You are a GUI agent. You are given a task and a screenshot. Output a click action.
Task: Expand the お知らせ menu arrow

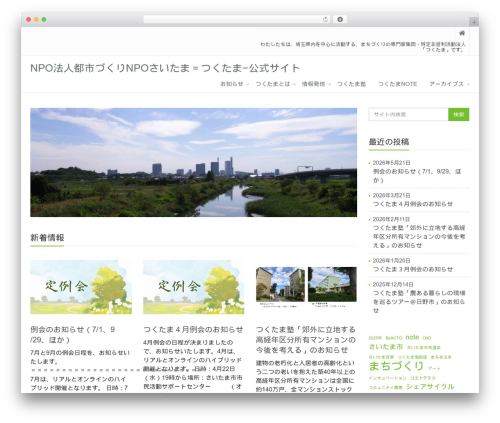(x=248, y=84)
